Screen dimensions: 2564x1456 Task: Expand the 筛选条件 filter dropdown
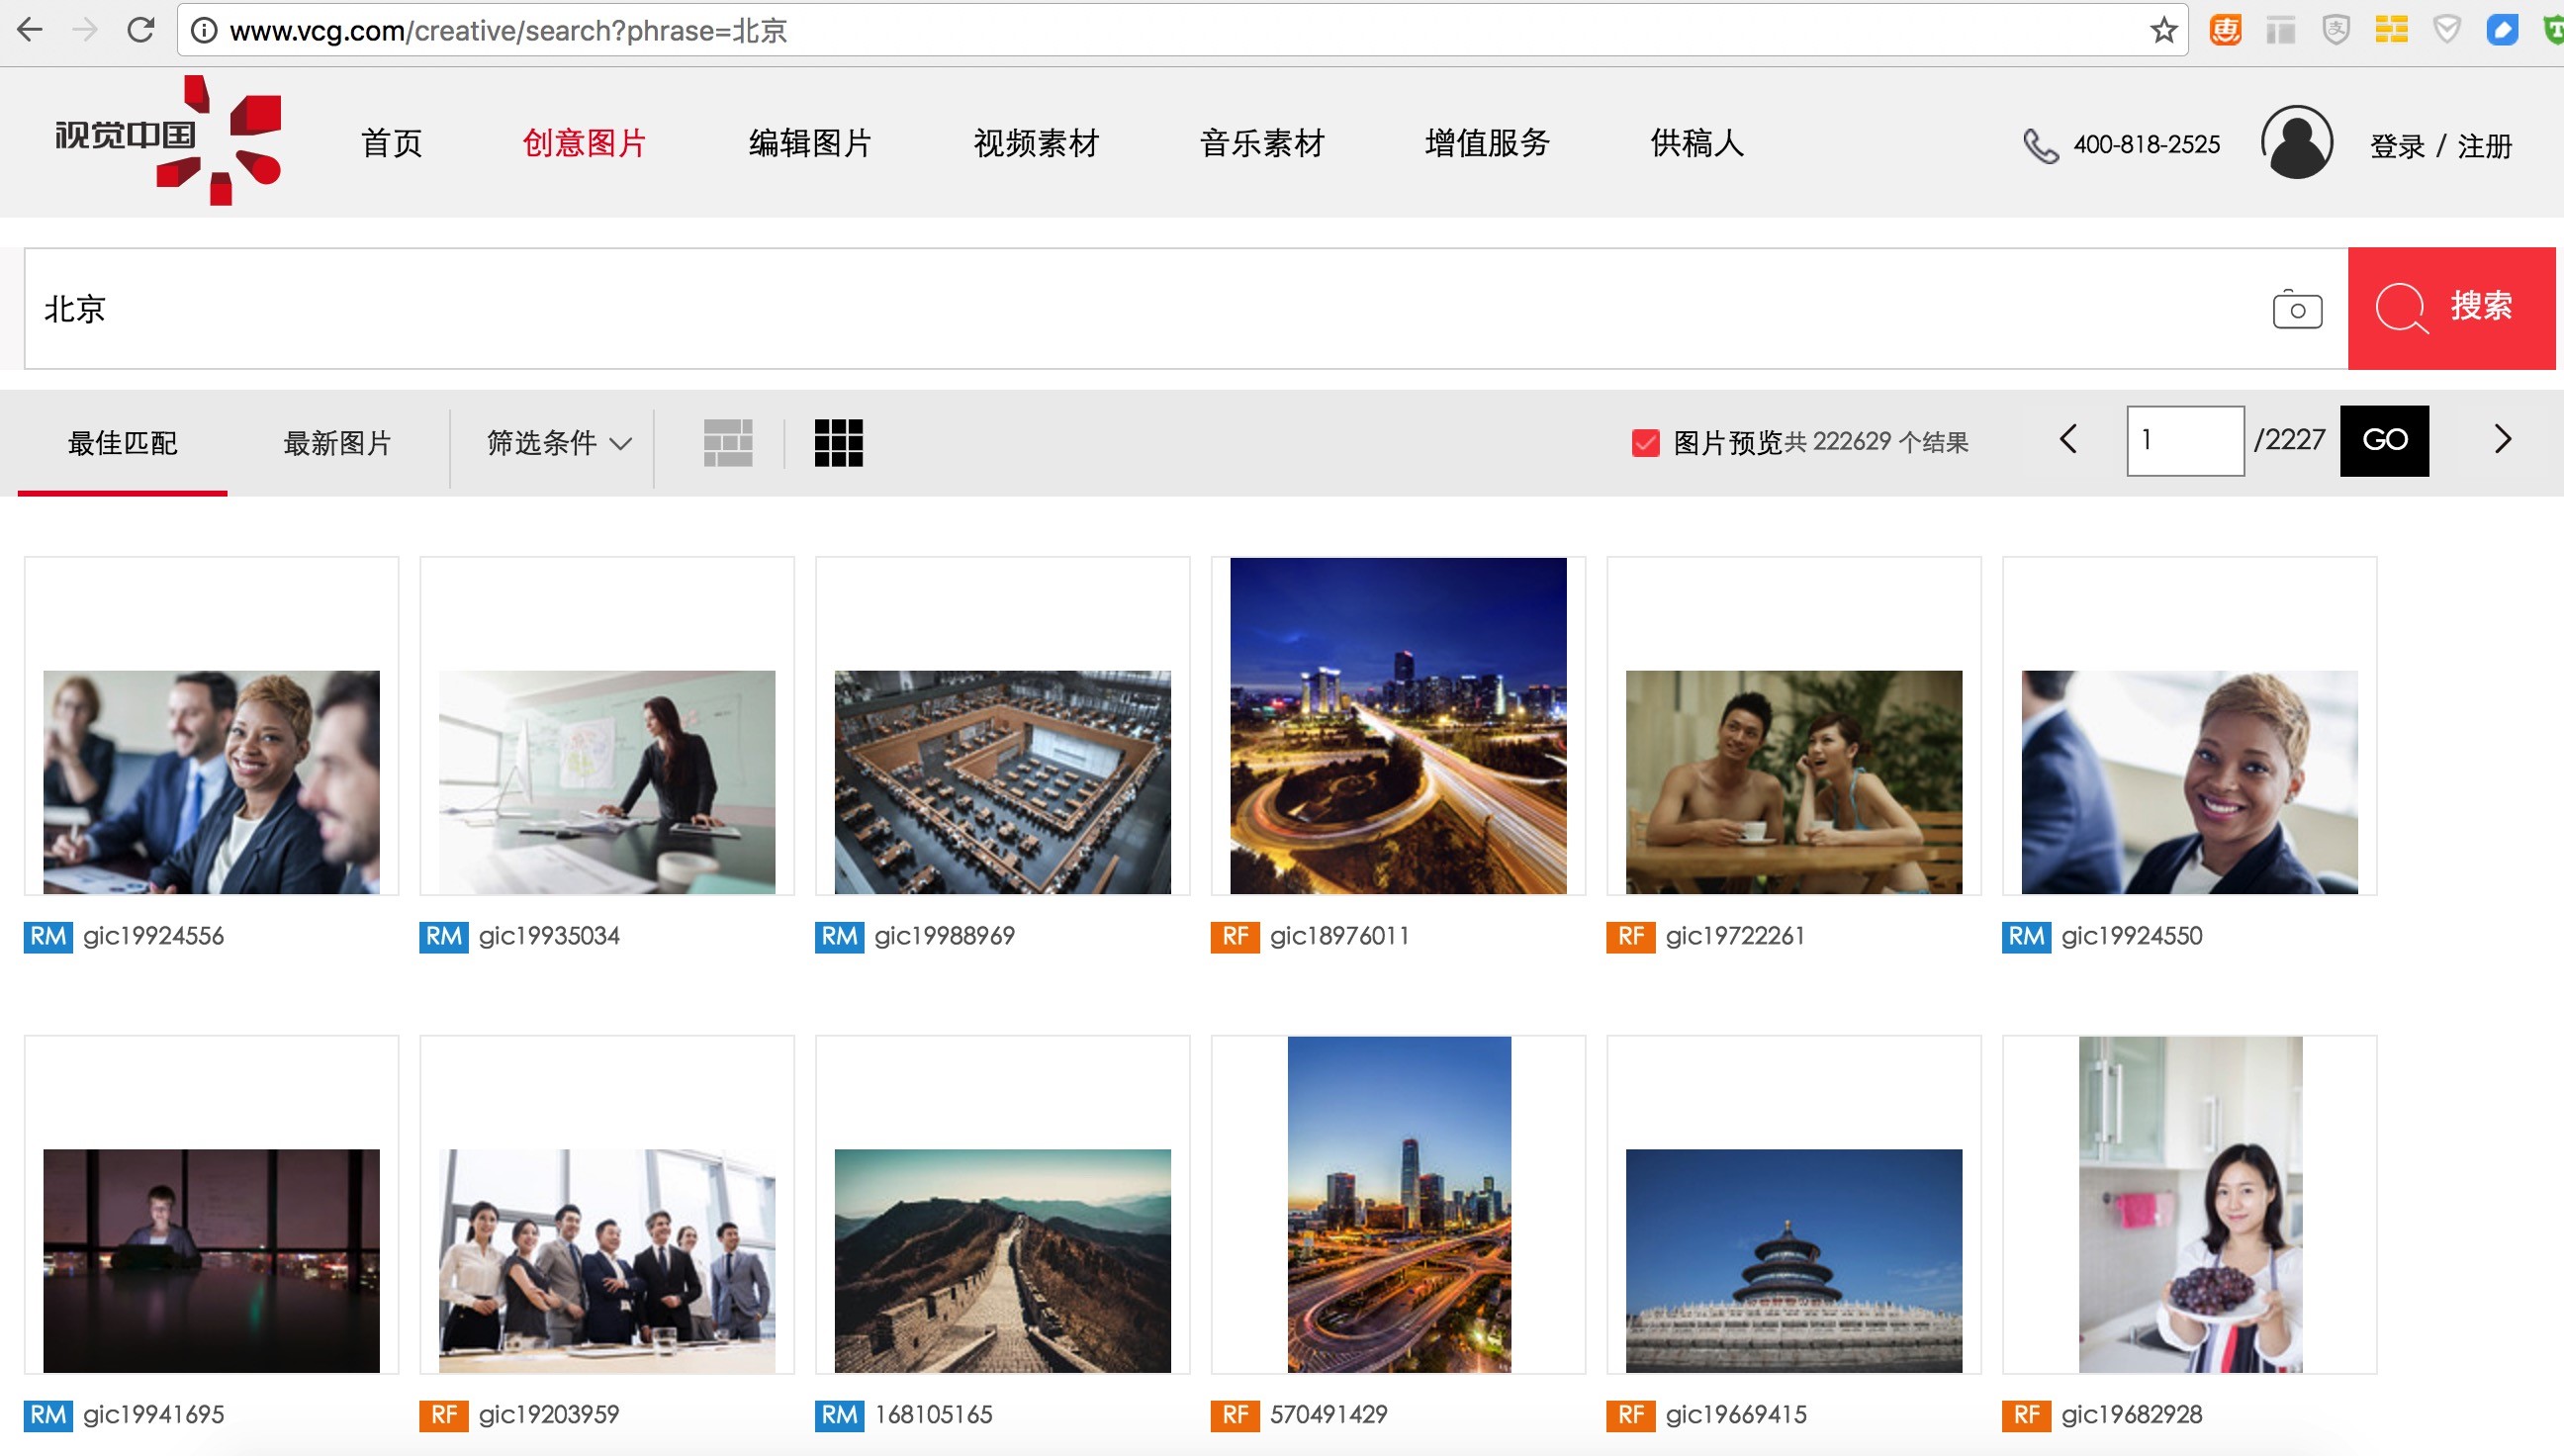click(x=558, y=442)
